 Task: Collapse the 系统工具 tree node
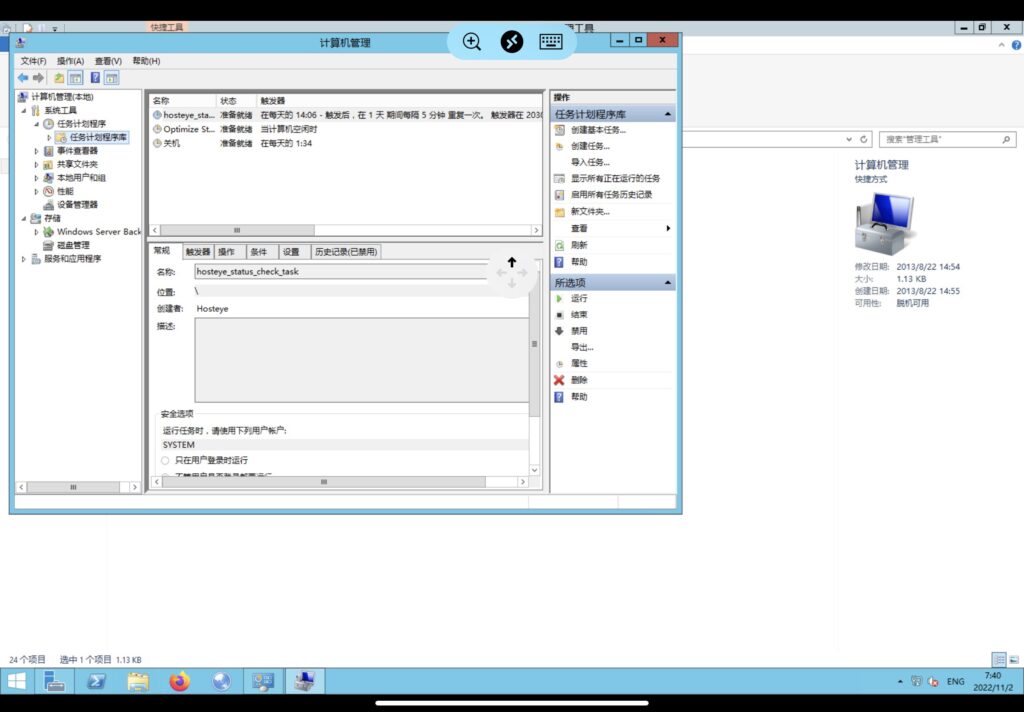(23, 111)
